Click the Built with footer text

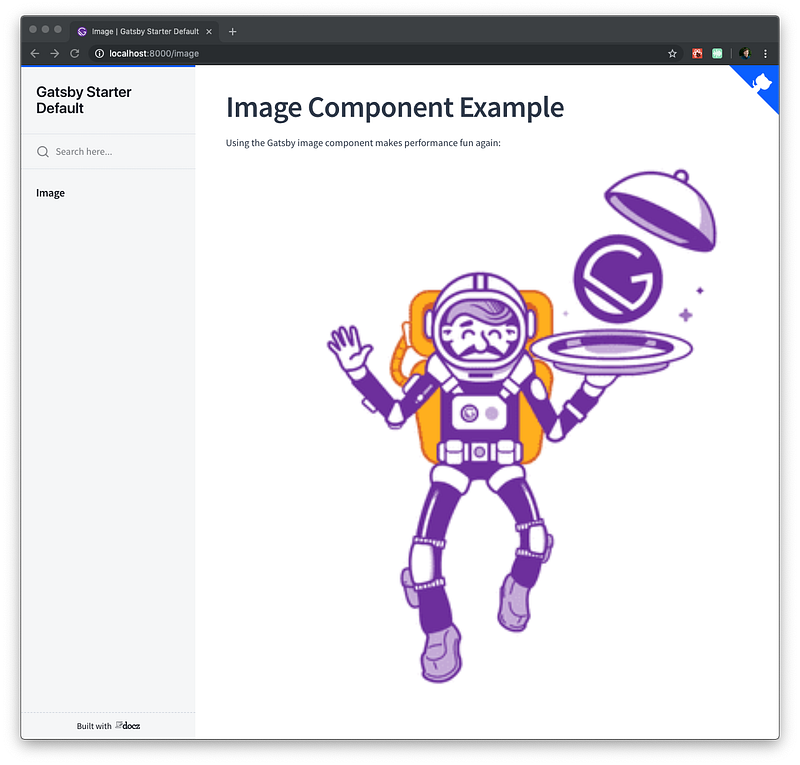point(94,726)
